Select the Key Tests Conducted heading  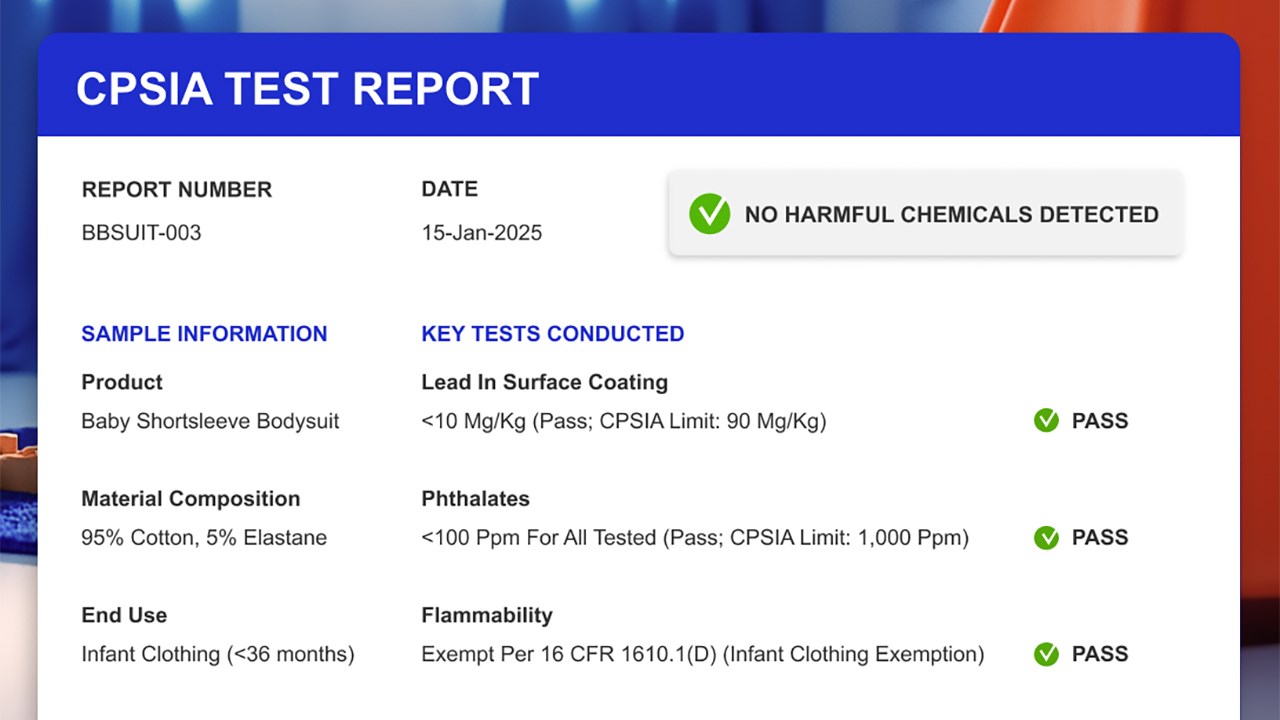click(x=552, y=334)
